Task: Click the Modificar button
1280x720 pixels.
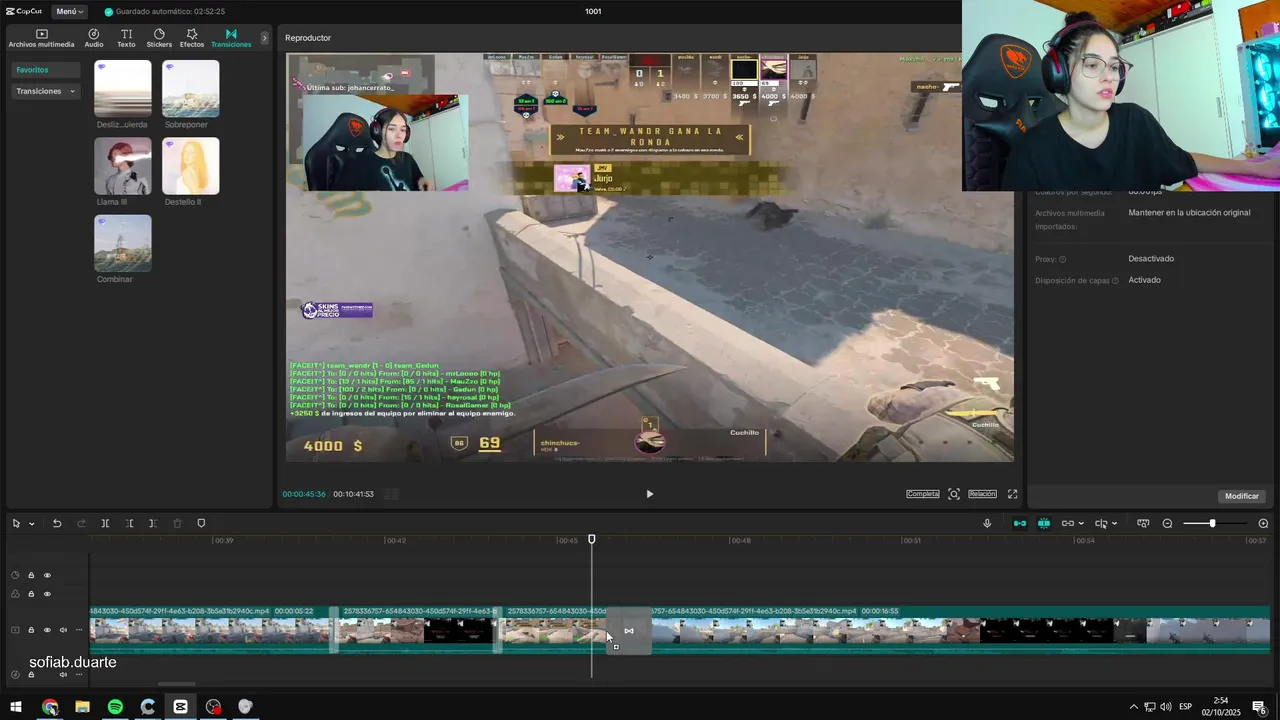Action: 1242,496
